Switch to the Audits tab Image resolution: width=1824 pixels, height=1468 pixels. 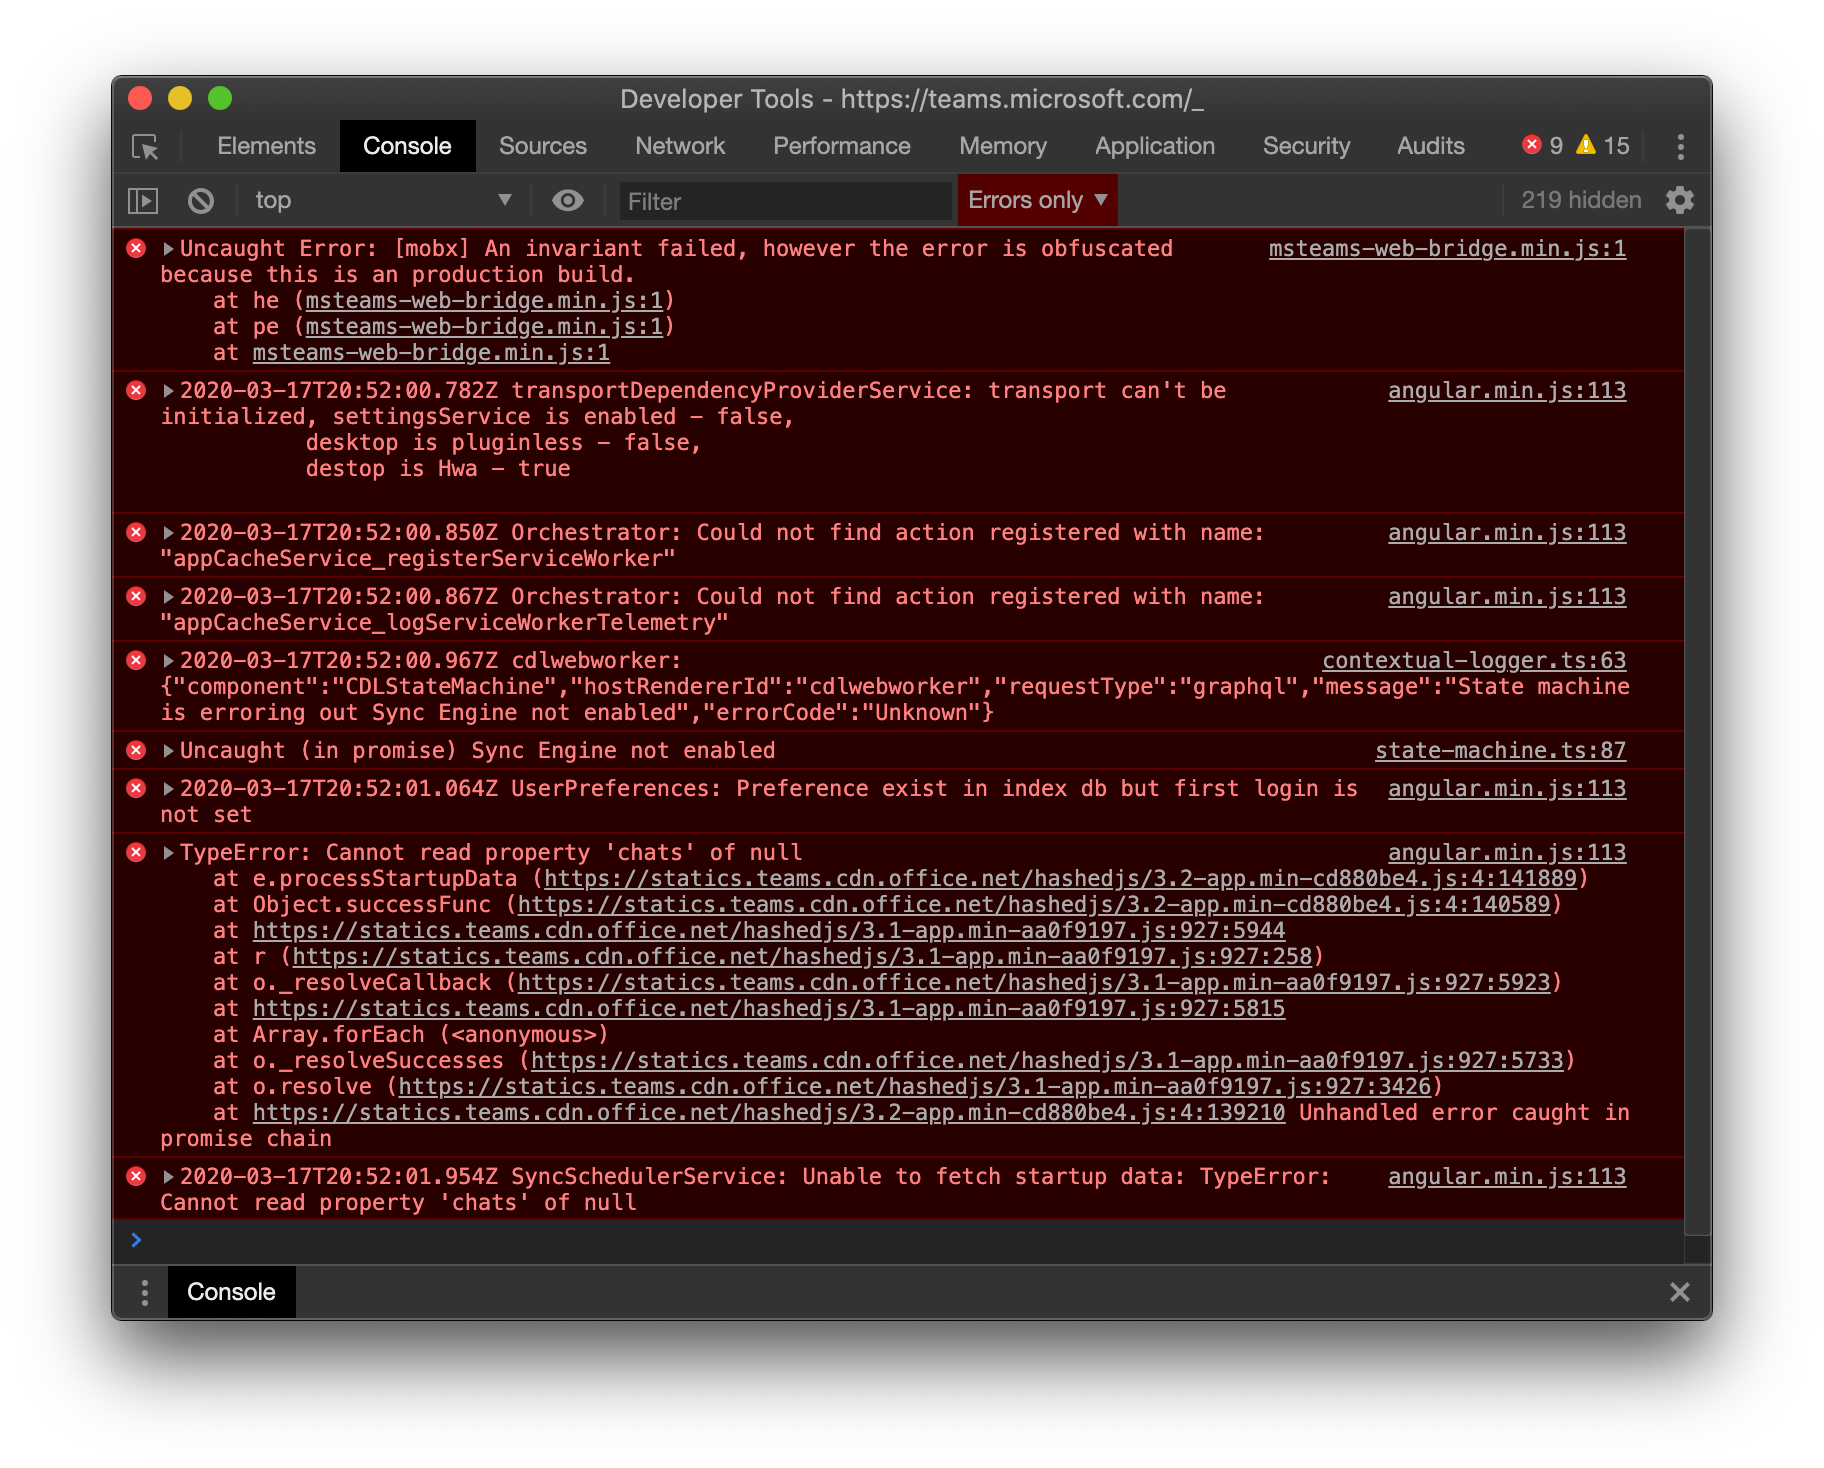point(1431,146)
